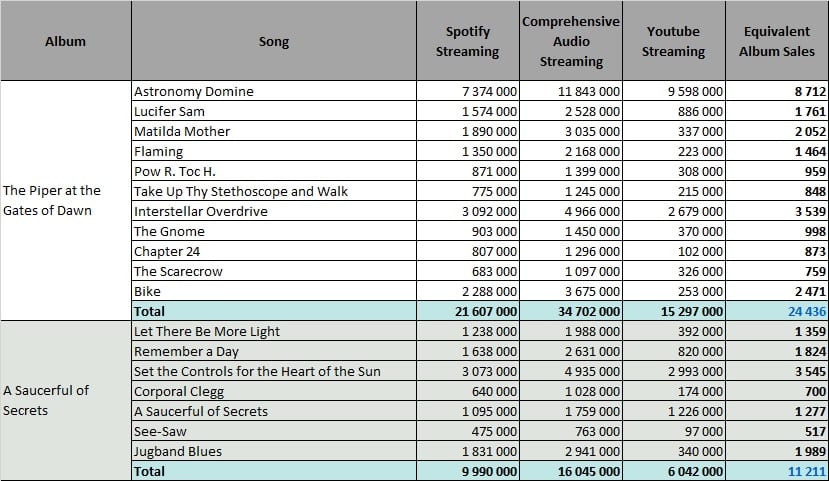Click the Spotify Streaming header cell
Viewport: 829px width, 481px height.
468,41
